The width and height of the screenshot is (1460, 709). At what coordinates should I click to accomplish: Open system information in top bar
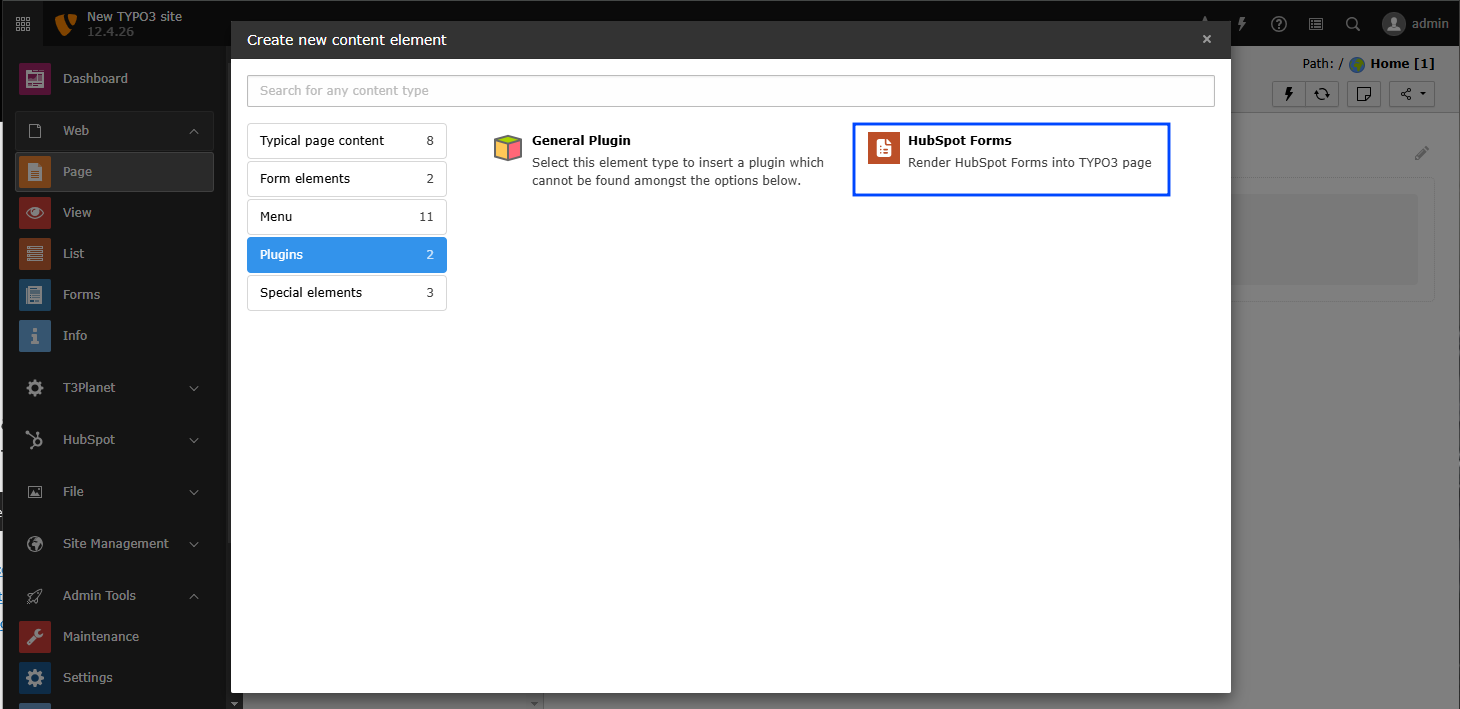coord(1316,24)
